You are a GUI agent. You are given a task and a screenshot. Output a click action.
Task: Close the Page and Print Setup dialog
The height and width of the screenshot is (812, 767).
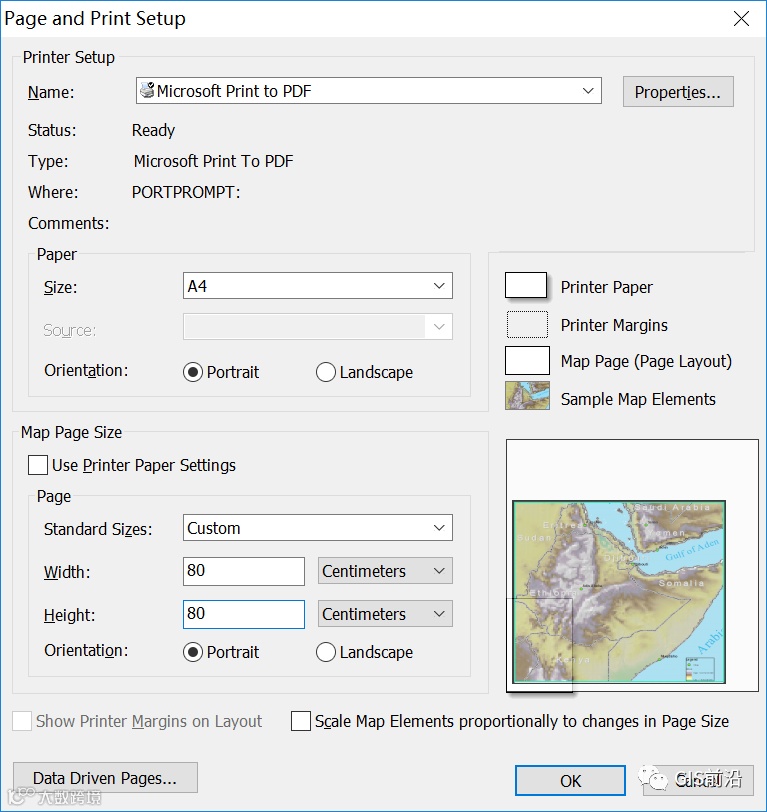click(x=741, y=19)
